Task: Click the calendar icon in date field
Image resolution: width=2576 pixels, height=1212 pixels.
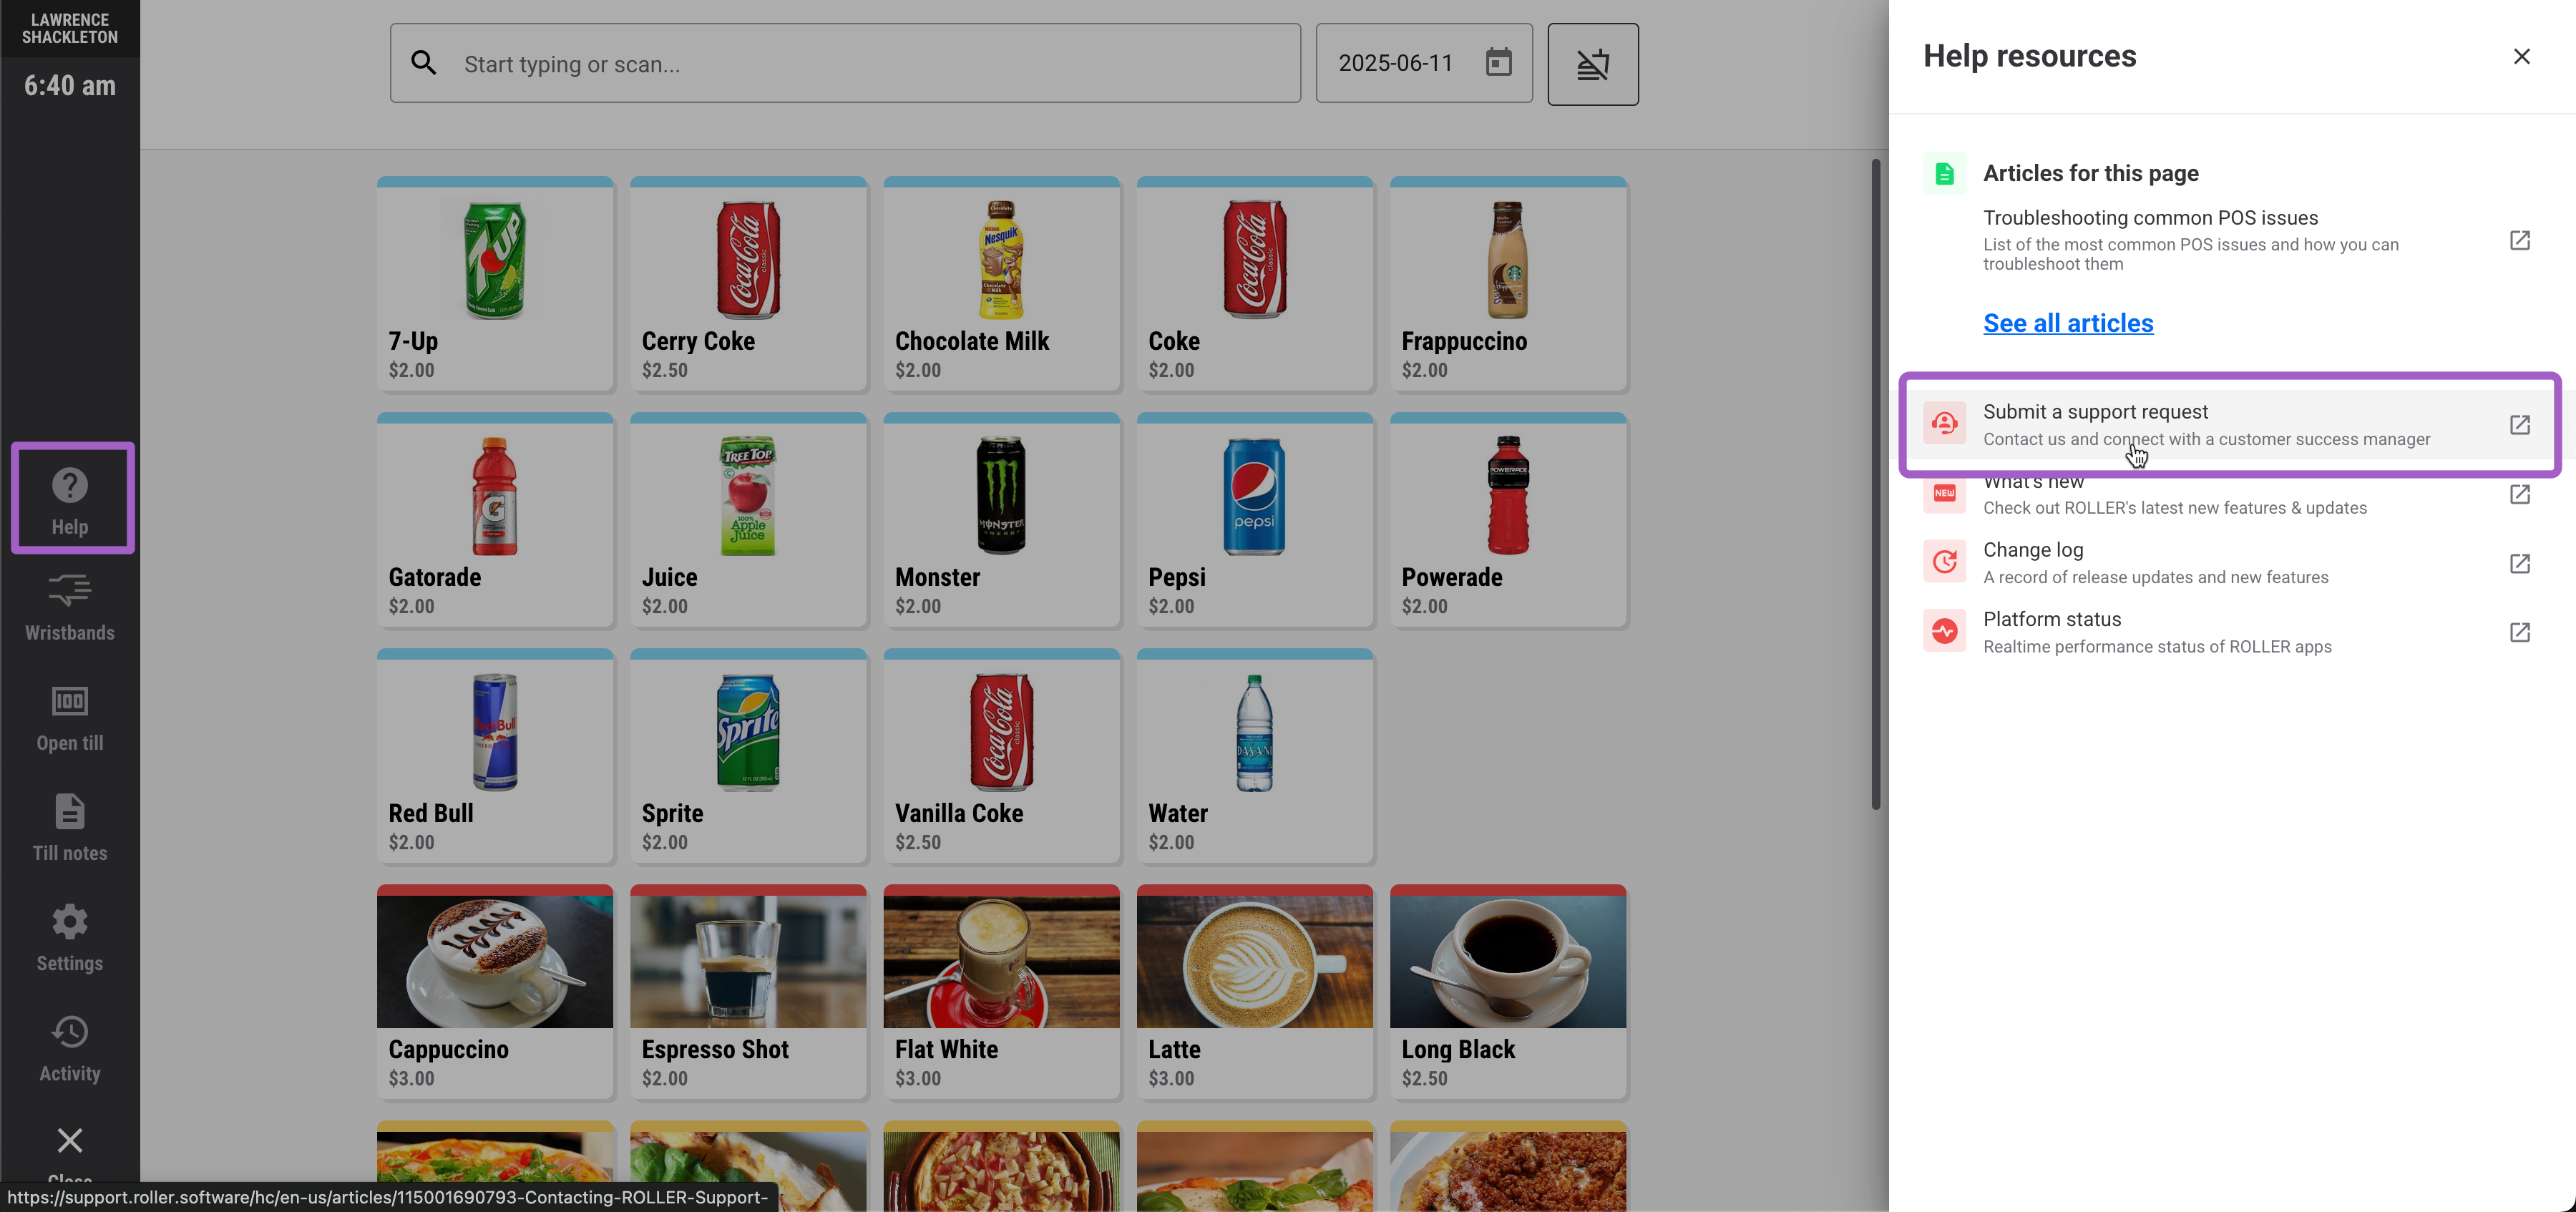Action: (1498, 63)
